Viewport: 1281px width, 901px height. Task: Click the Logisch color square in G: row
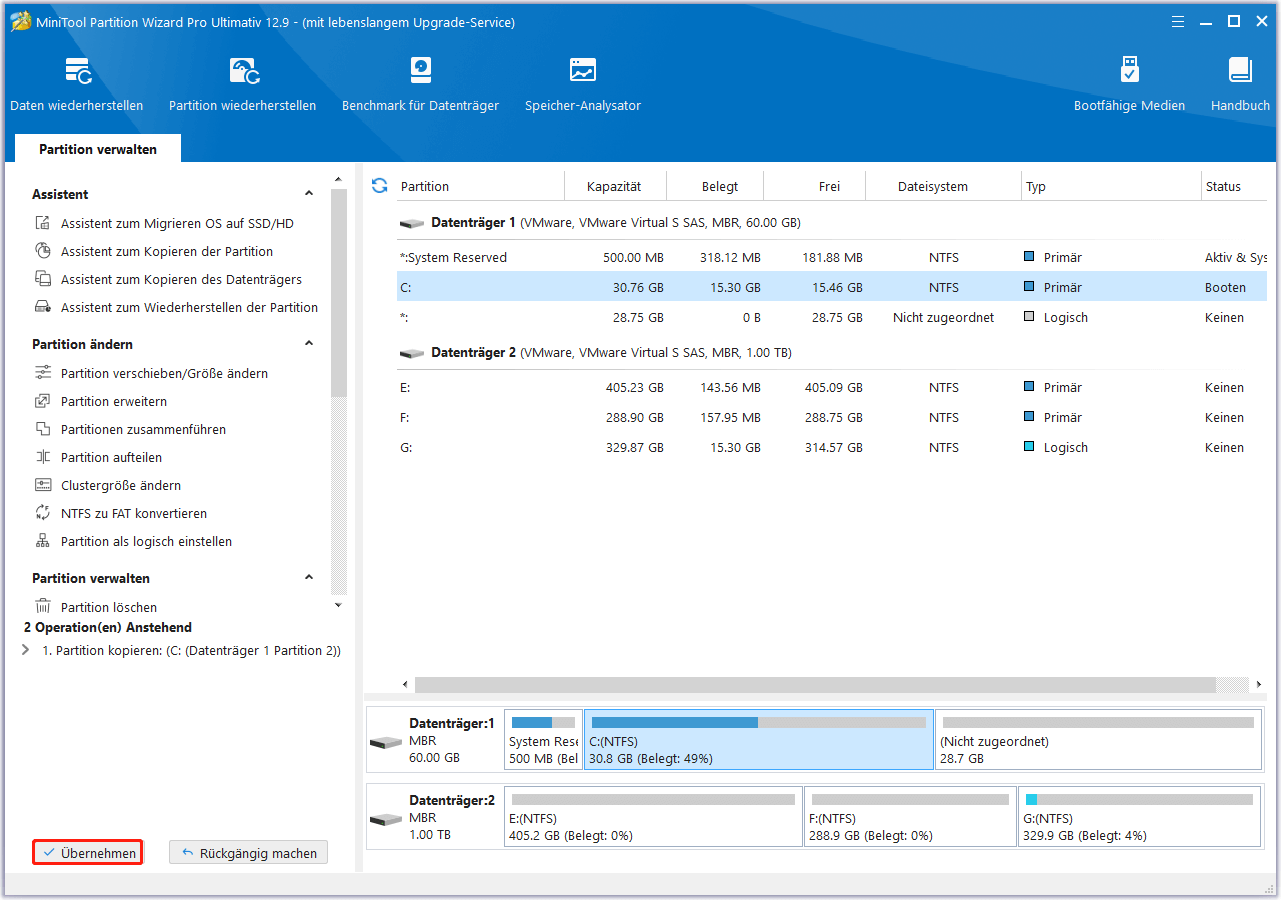[x=1030, y=448]
